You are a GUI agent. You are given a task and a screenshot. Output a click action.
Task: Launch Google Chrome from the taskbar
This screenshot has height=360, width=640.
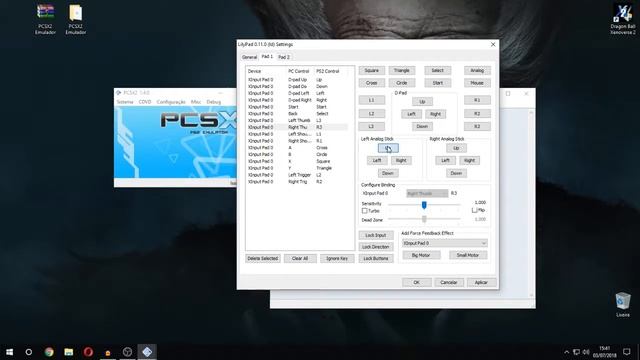[49, 352]
